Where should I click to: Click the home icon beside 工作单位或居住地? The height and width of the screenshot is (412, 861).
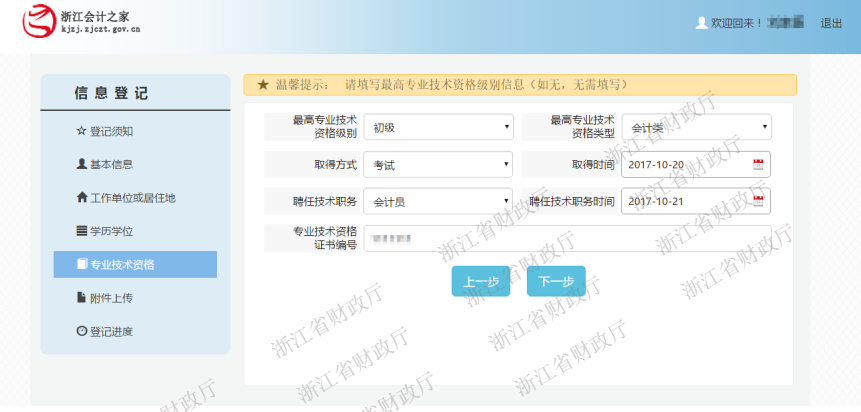click(82, 198)
